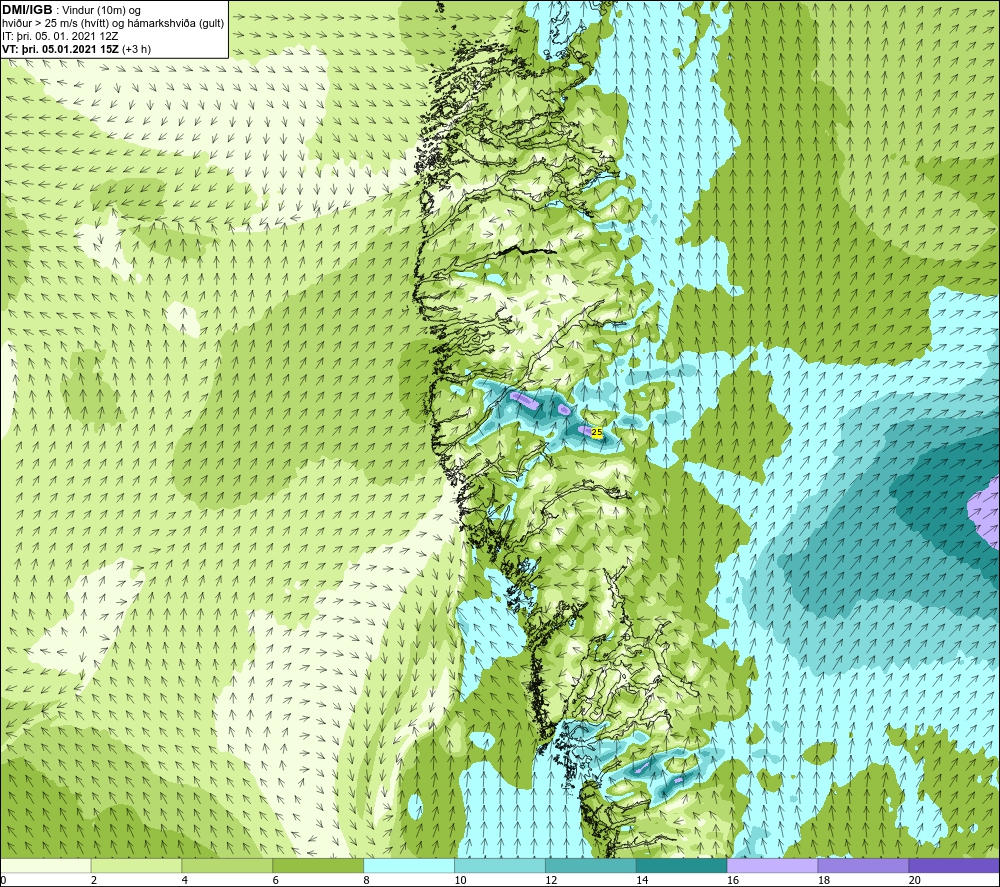Click the 8–10 m/s cyan legend swatch
This screenshot has width=1000, height=887.
point(409,865)
